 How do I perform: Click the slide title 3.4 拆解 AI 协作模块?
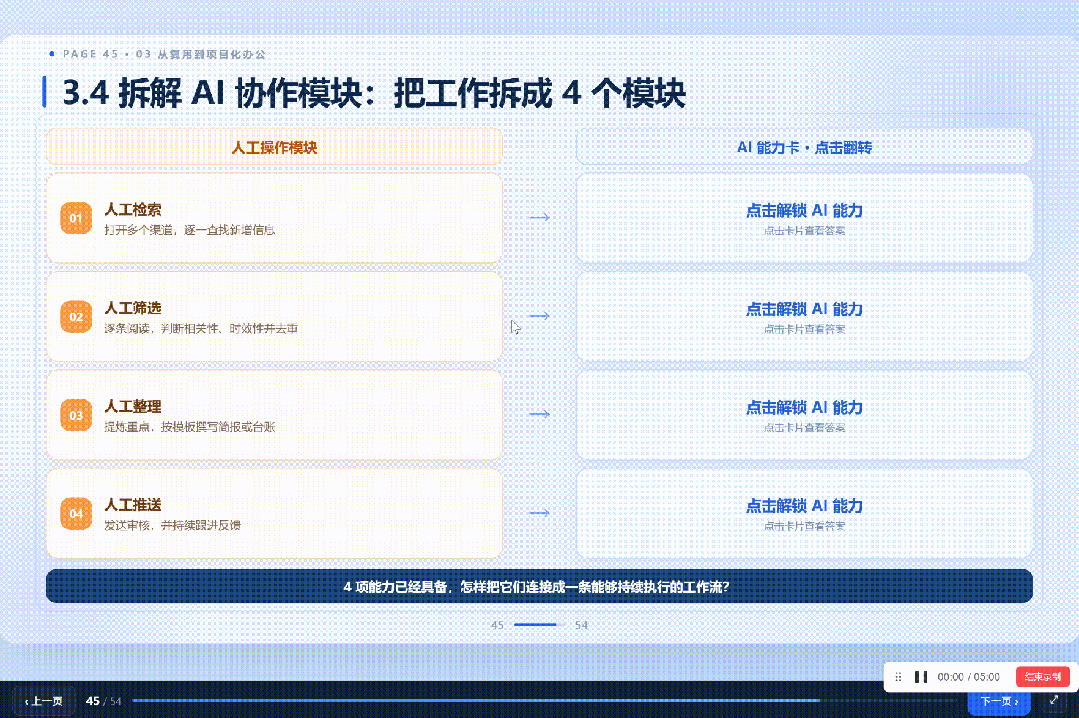pos(374,93)
